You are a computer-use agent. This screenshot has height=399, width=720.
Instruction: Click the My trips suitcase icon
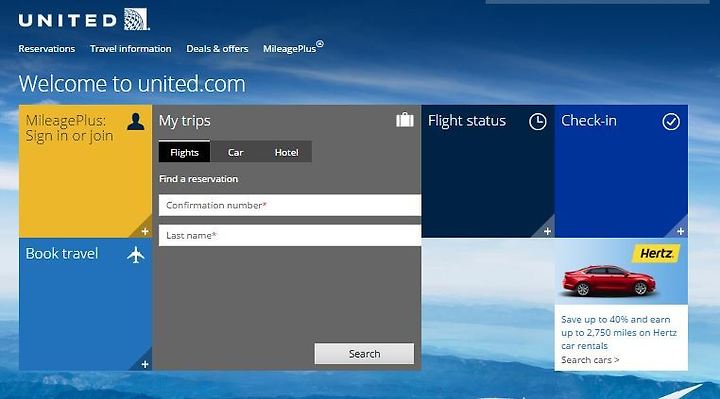pyautogui.click(x=405, y=119)
